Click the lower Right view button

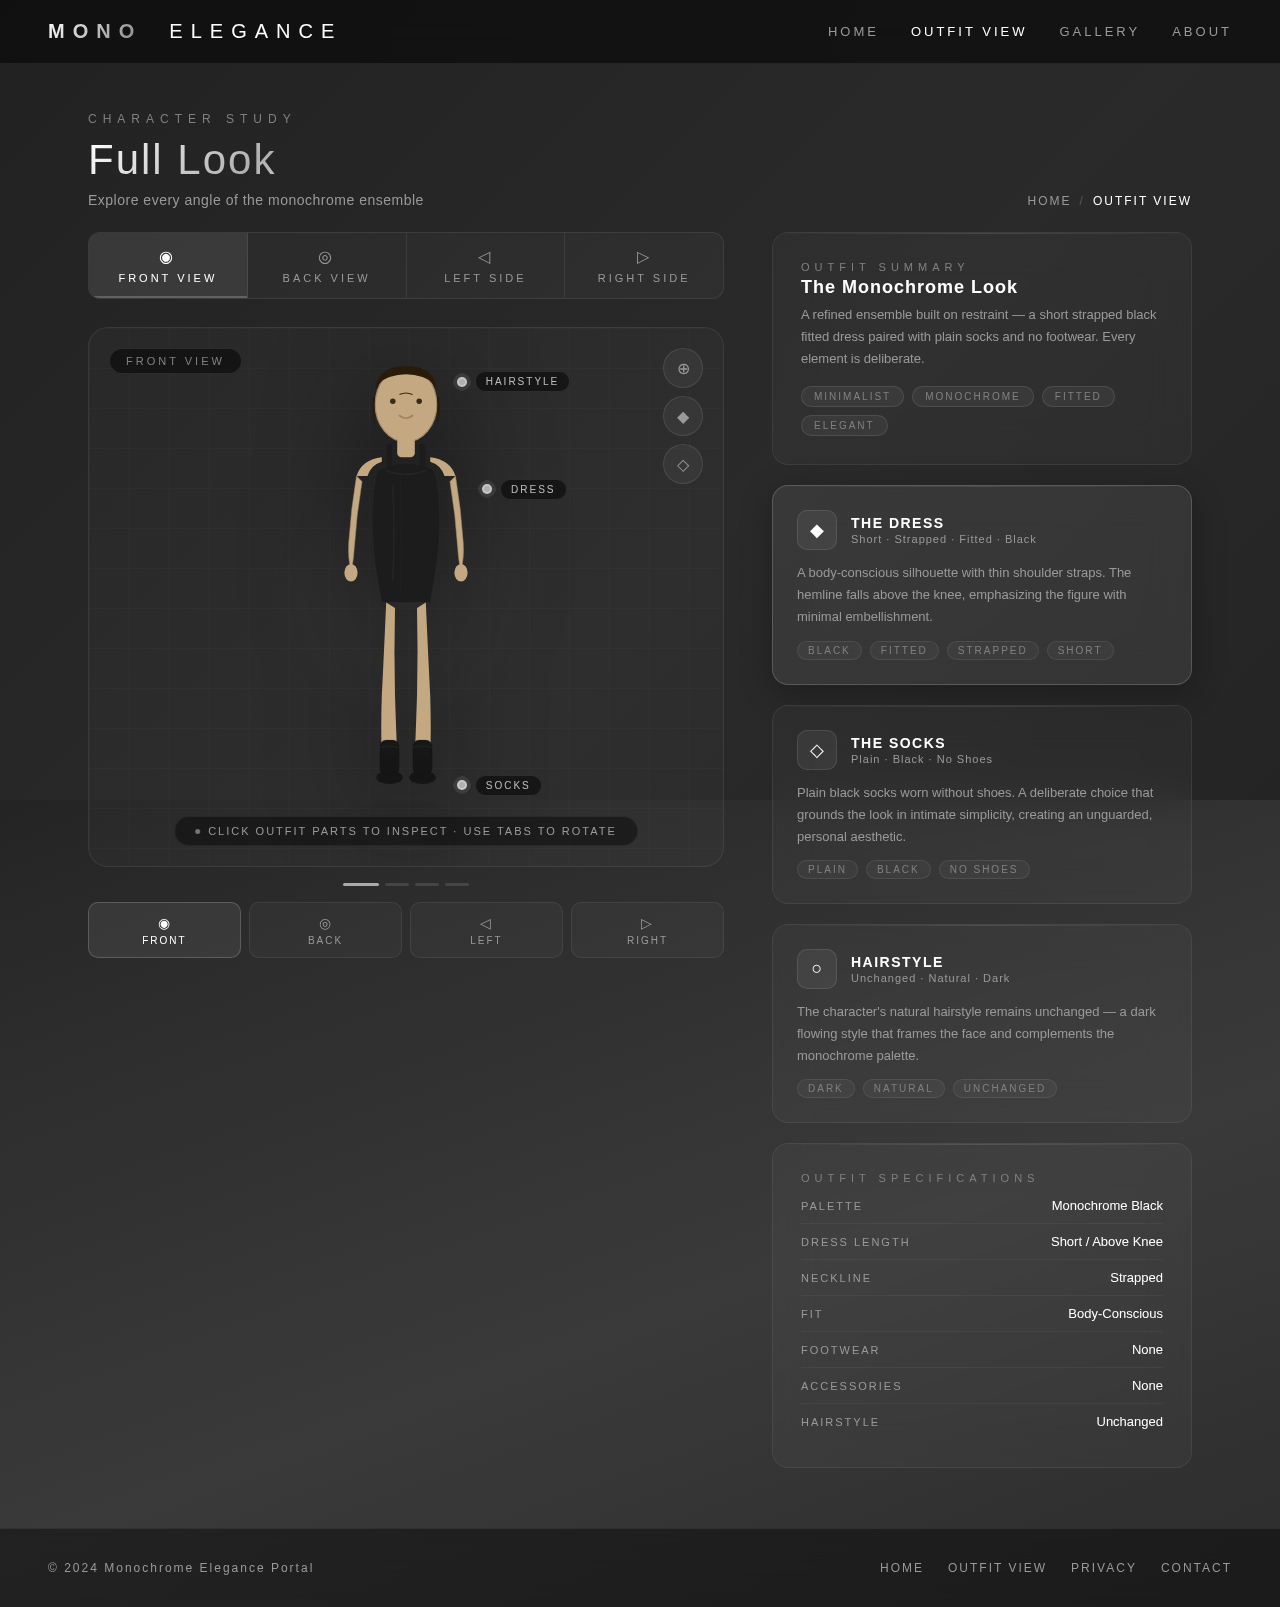647,930
